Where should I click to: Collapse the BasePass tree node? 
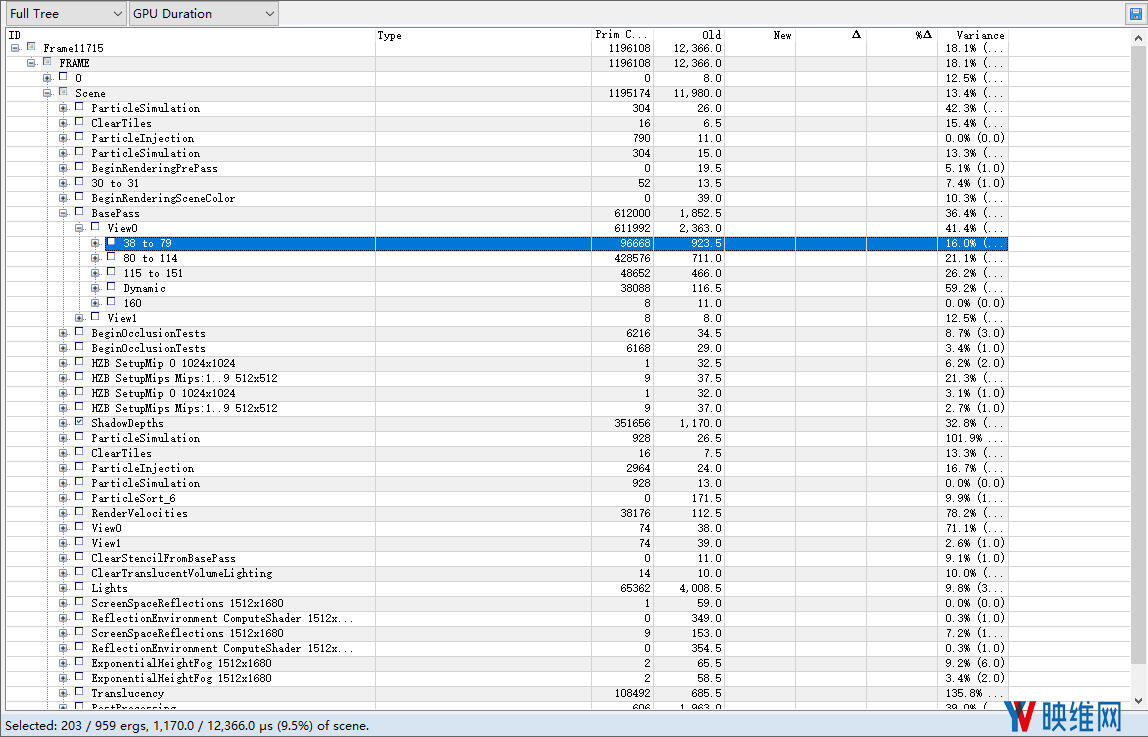point(63,213)
